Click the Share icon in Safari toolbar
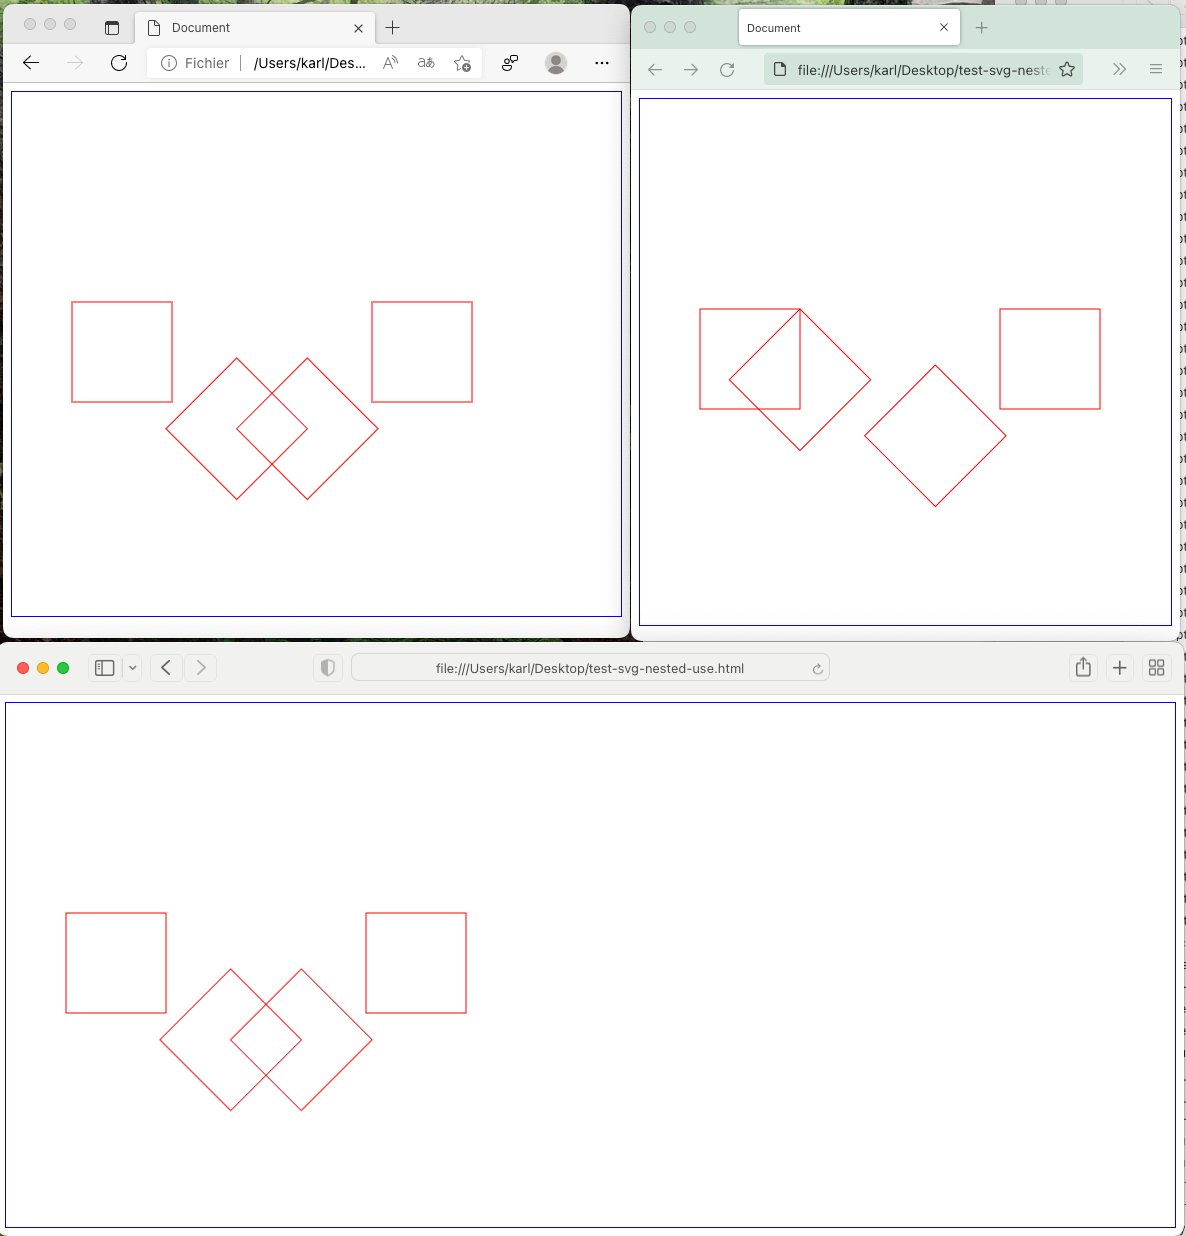Viewport: 1186px width, 1236px height. (1083, 667)
